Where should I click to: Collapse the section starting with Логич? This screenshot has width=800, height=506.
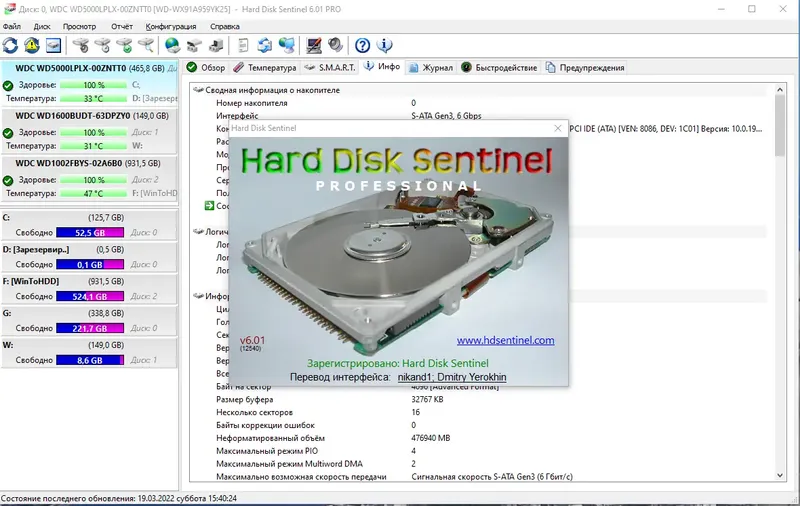click(197, 232)
